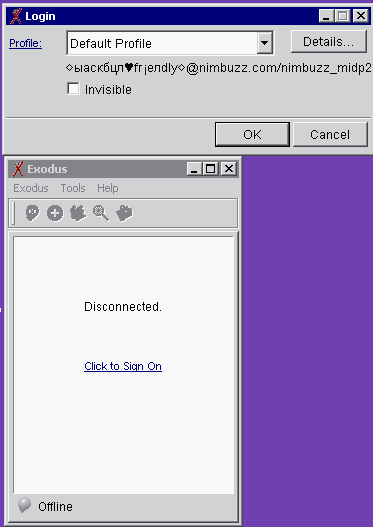Toggle the Invisible checkbox

point(73,89)
